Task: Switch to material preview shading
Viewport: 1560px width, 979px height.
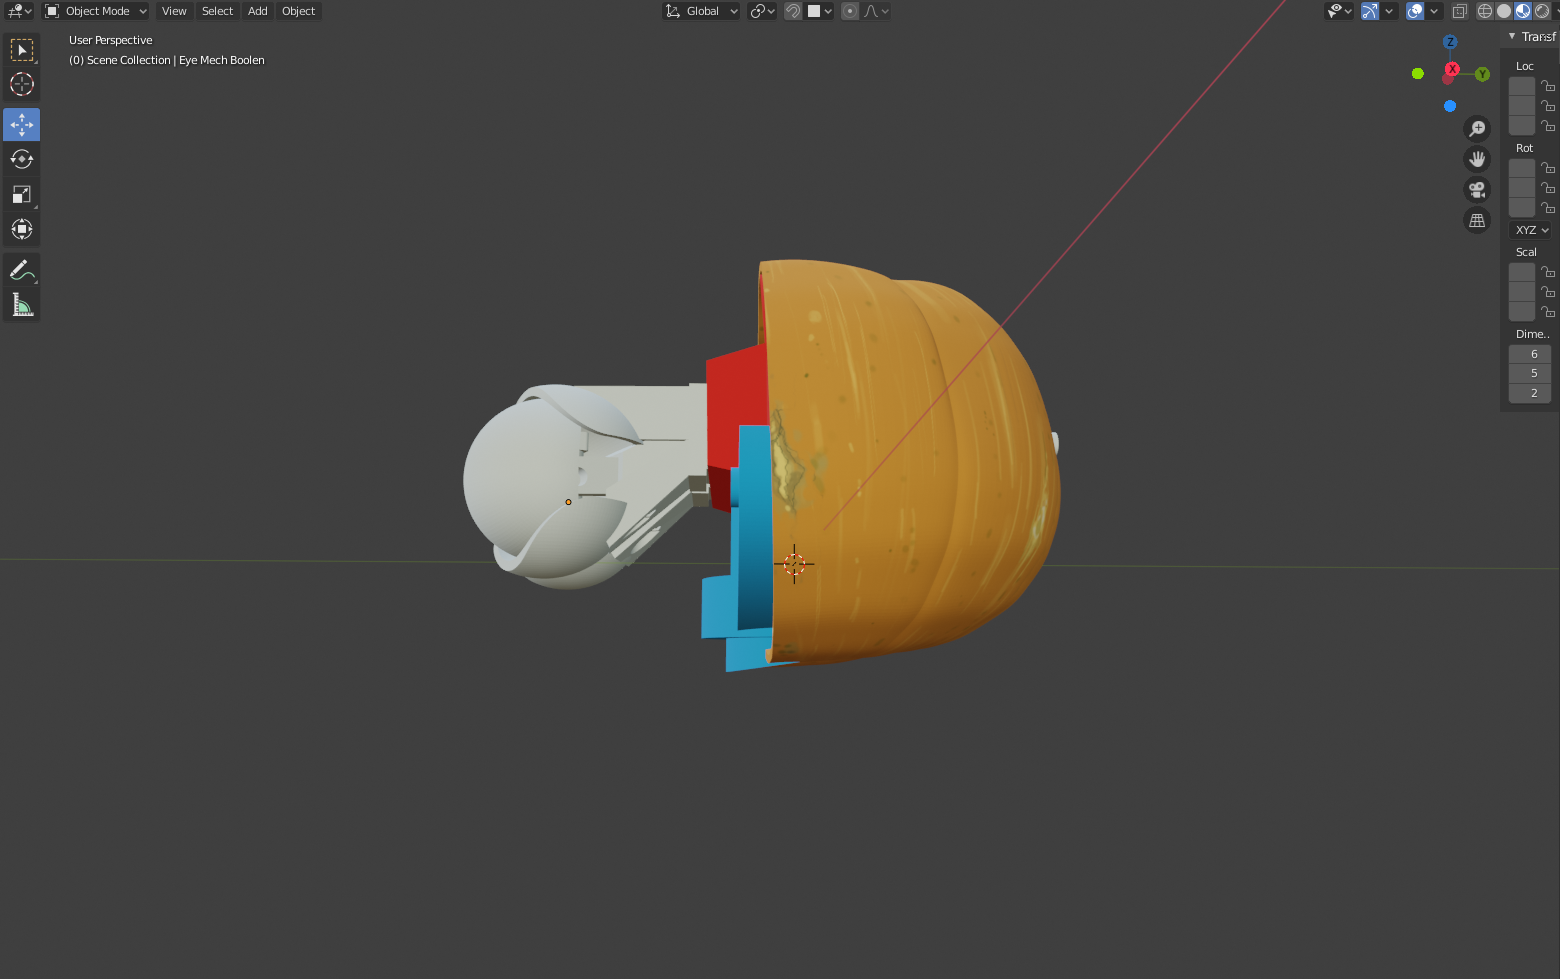Action: point(1523,11)
